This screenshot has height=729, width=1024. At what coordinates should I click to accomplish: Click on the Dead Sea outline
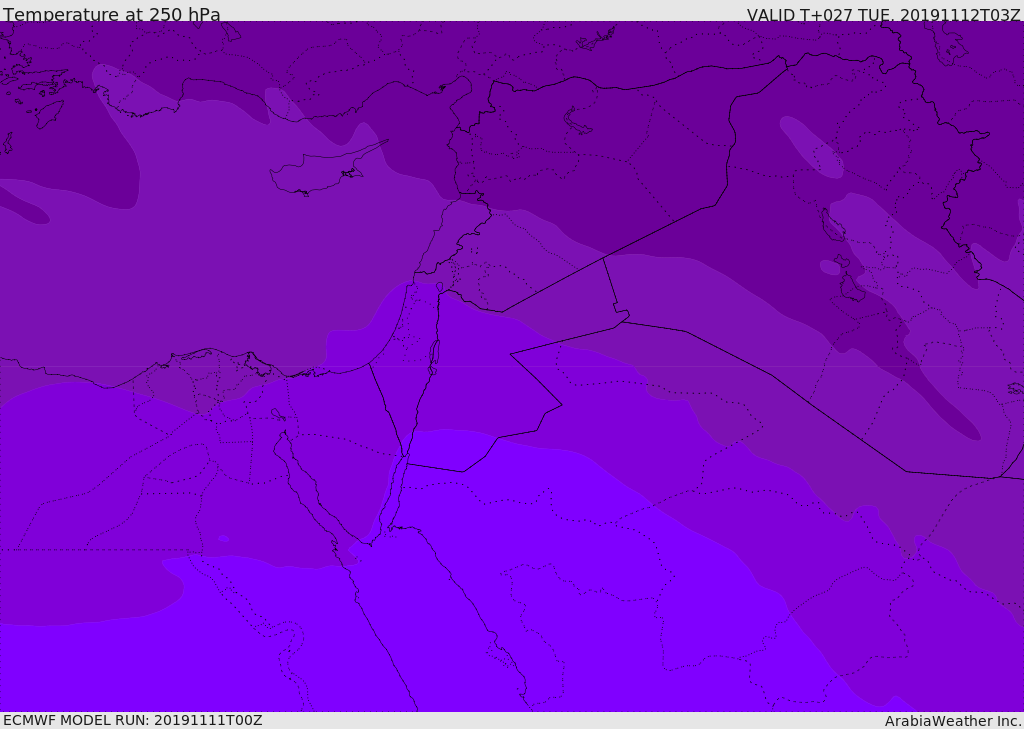click(x=434, y=354)
